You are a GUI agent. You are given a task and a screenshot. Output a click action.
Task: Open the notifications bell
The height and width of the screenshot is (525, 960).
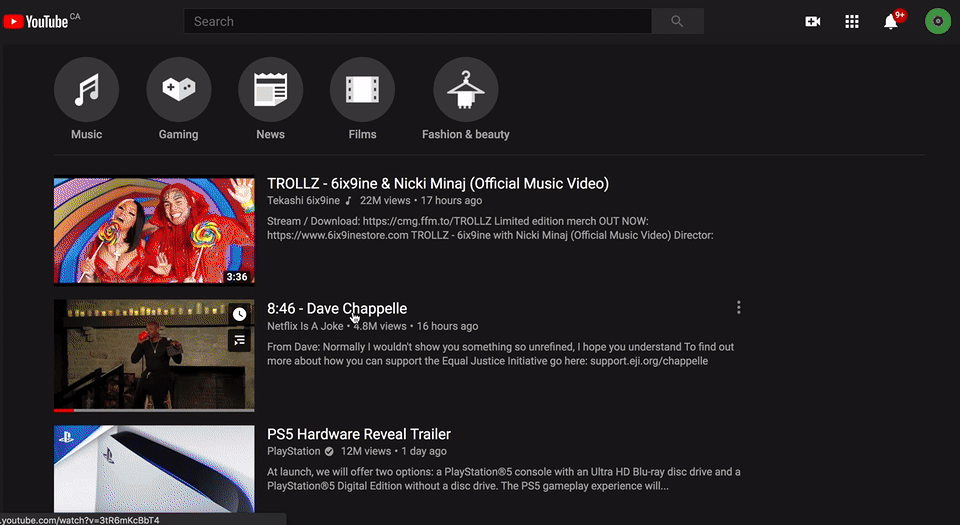pos(891,21)
